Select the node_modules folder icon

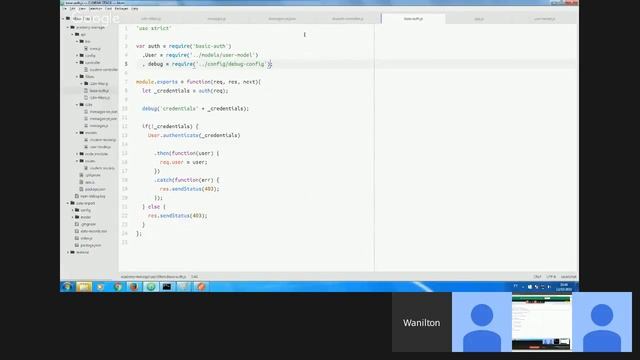click(82, 154)
